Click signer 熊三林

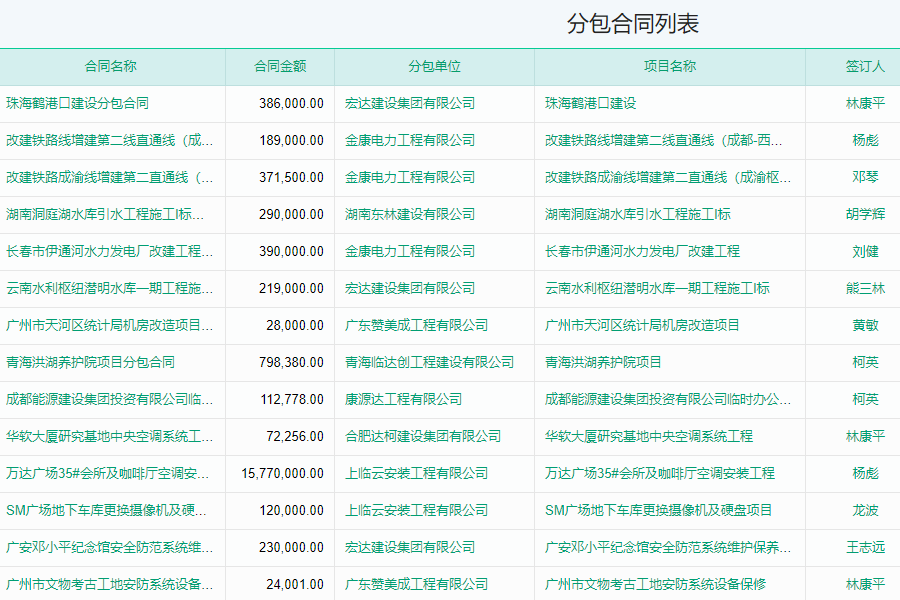865,288
